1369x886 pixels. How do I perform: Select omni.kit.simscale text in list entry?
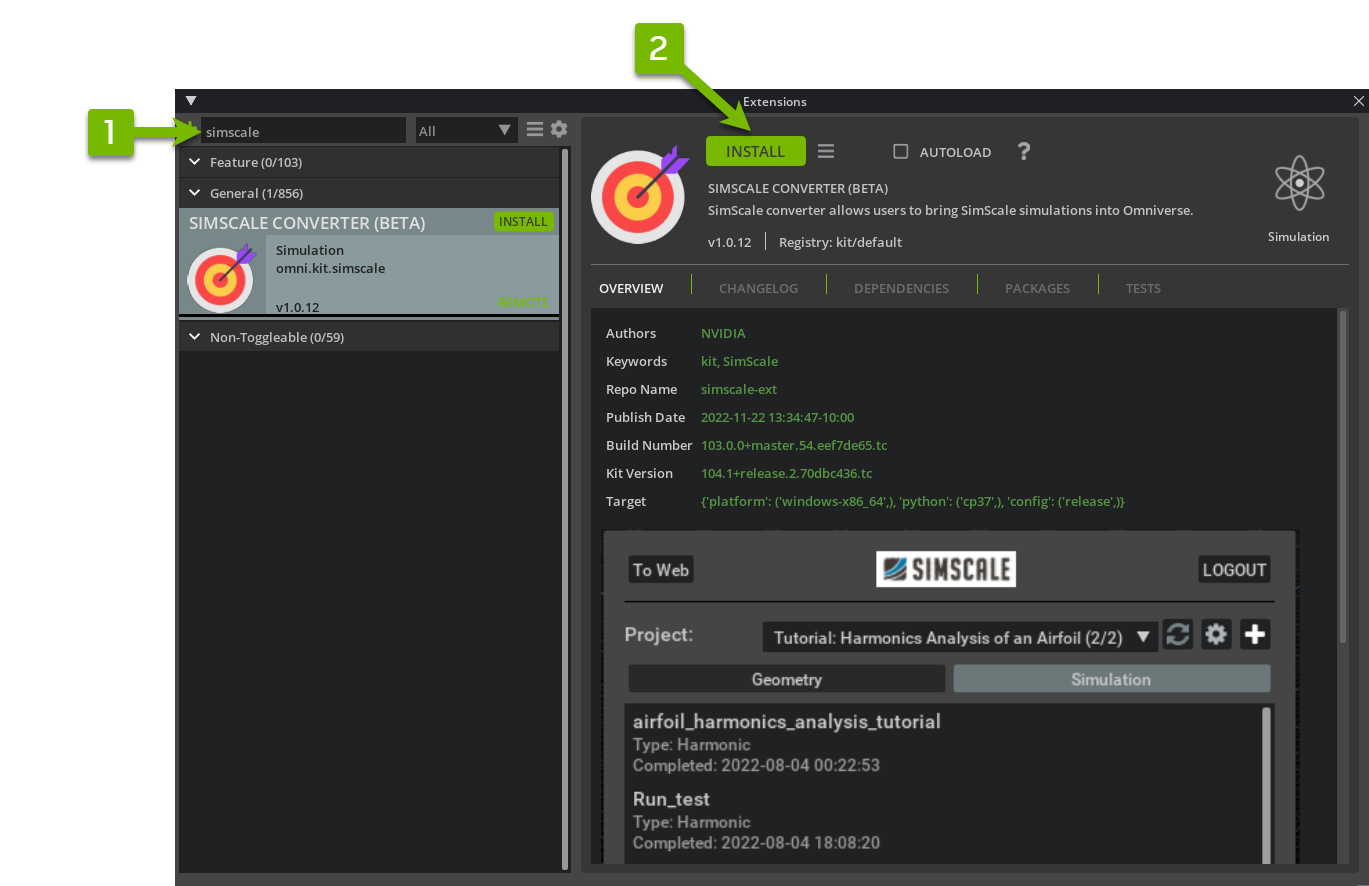coord(330,268)
